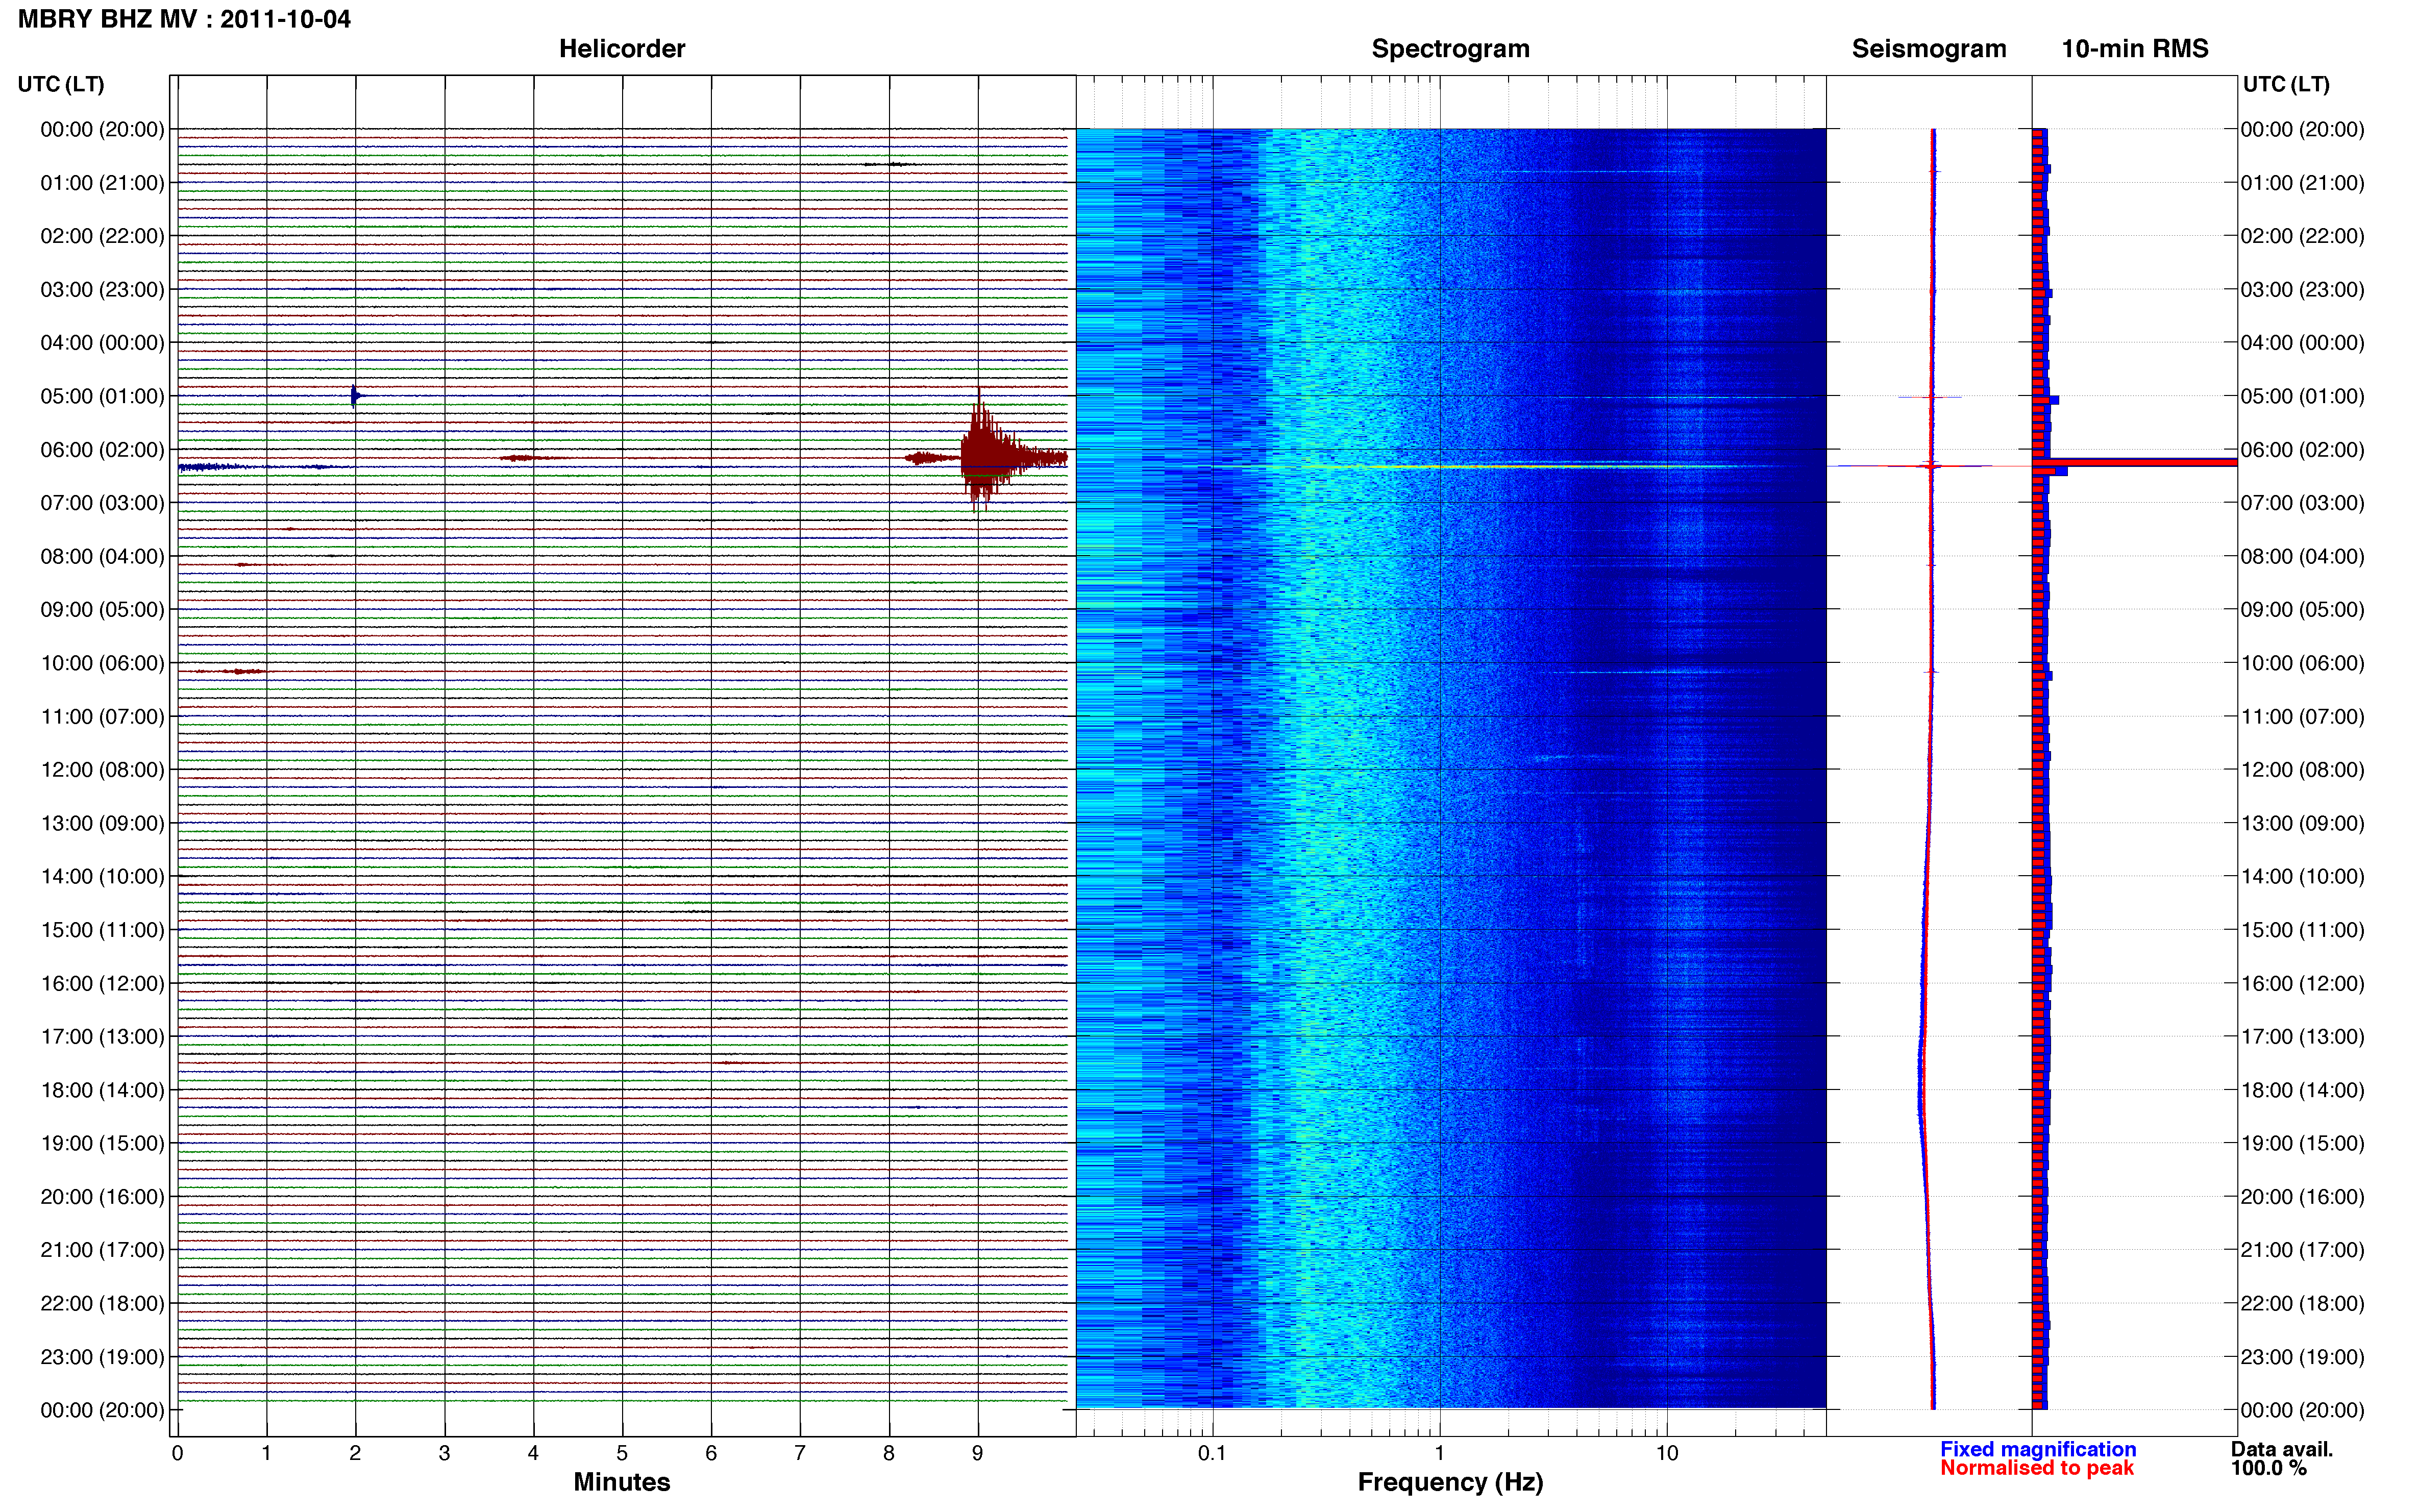
Task: Click the 'Minutes' x-axis title
Action: click(622, 1482)
